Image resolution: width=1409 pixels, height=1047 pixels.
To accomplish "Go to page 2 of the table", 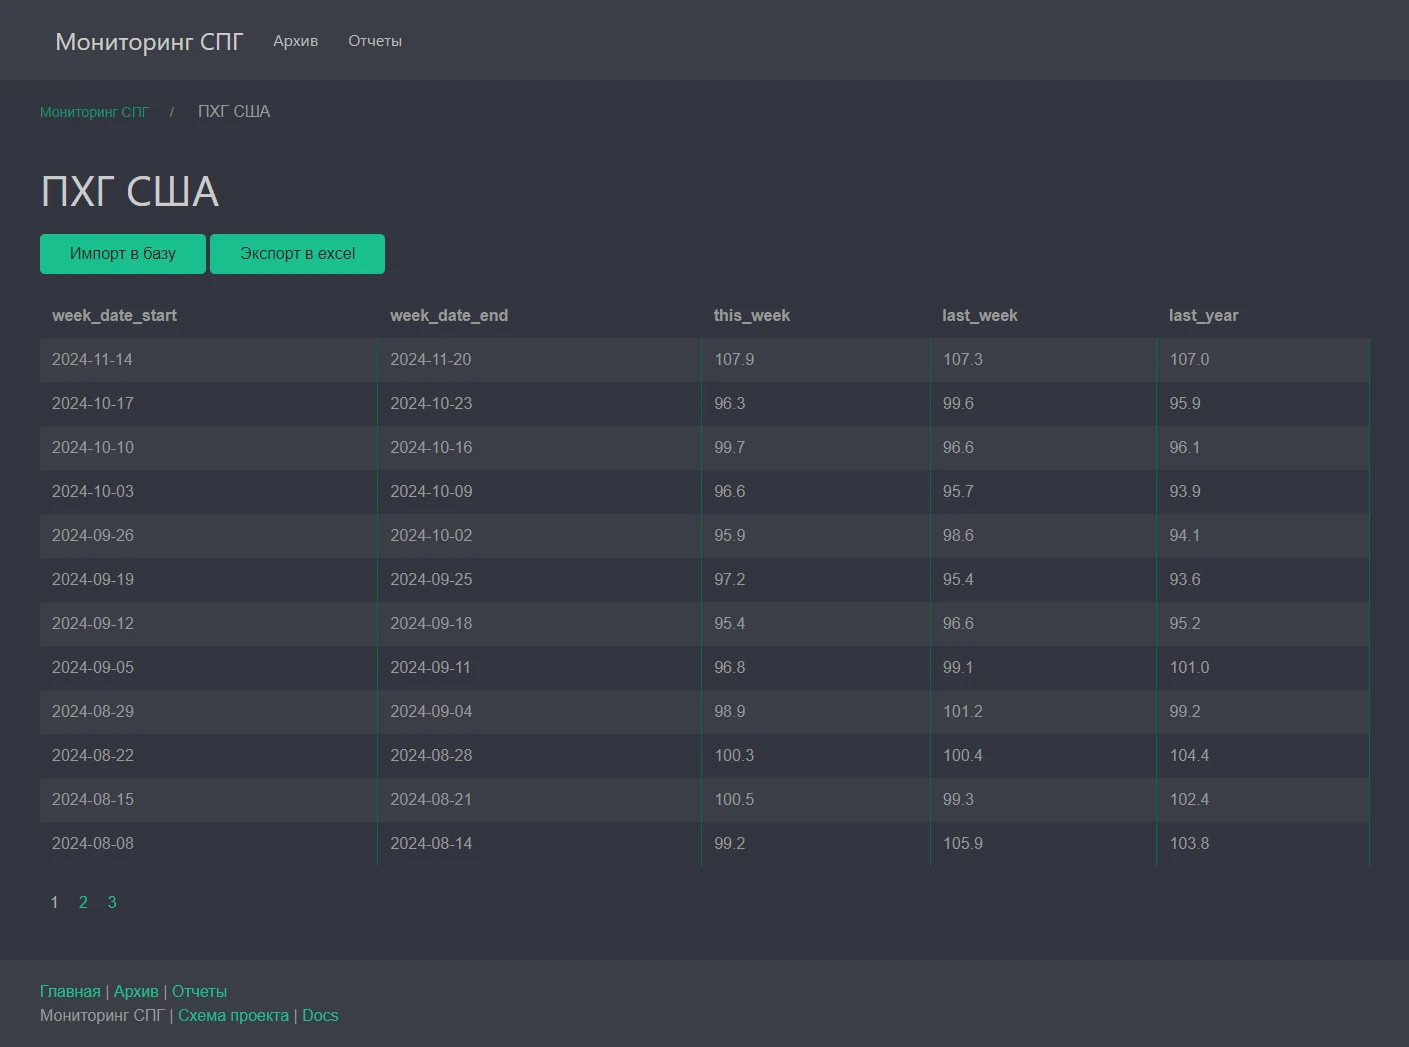I will tap(83, 902).
